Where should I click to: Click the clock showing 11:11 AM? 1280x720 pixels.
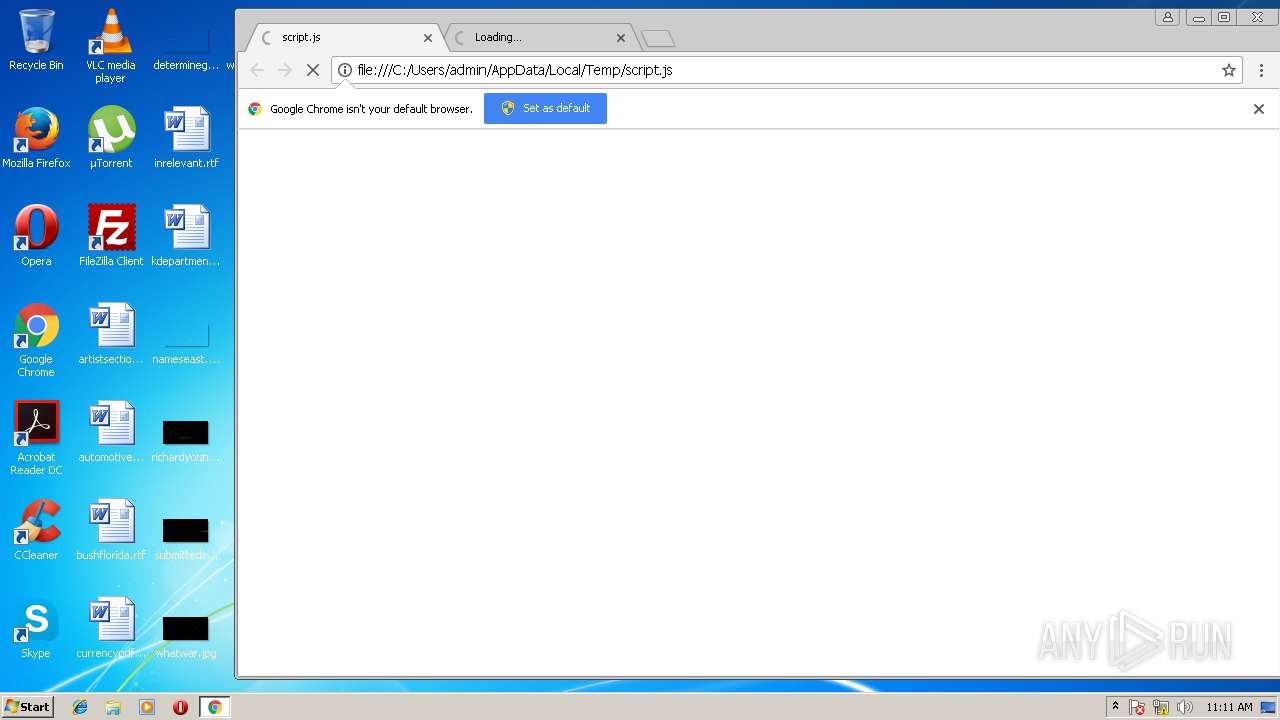[x=1229, y=707]
